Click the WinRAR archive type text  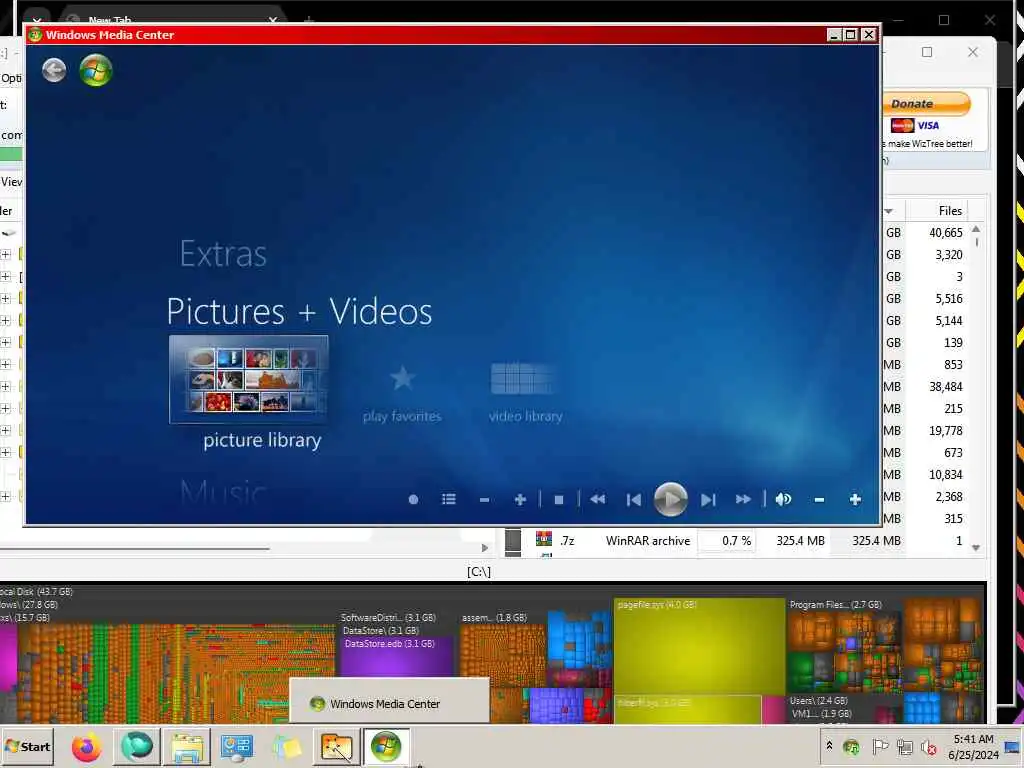coord(647,541)
